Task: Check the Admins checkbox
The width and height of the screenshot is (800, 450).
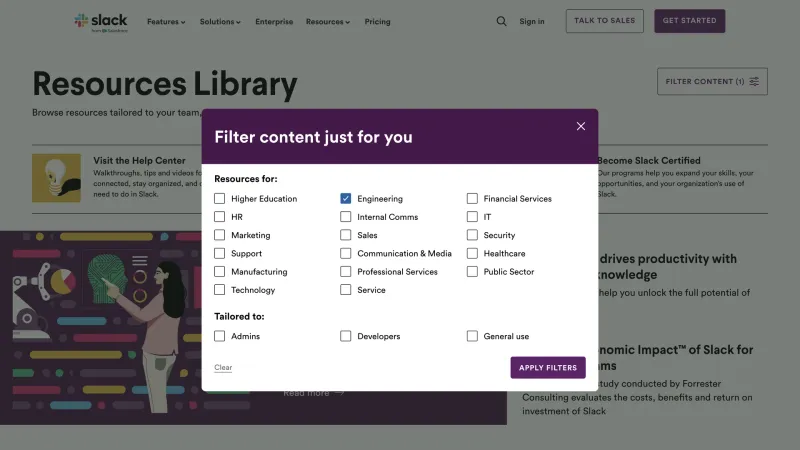Action: tap(219, 336)
